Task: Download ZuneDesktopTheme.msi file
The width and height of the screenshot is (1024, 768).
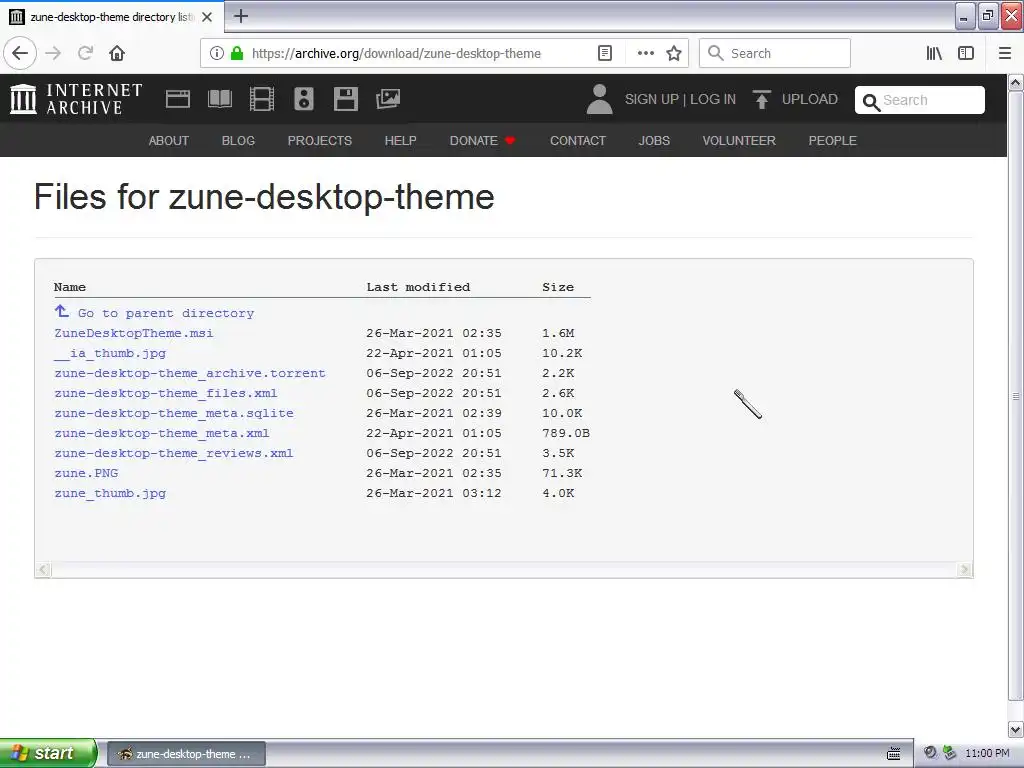Action: point(134,333)
